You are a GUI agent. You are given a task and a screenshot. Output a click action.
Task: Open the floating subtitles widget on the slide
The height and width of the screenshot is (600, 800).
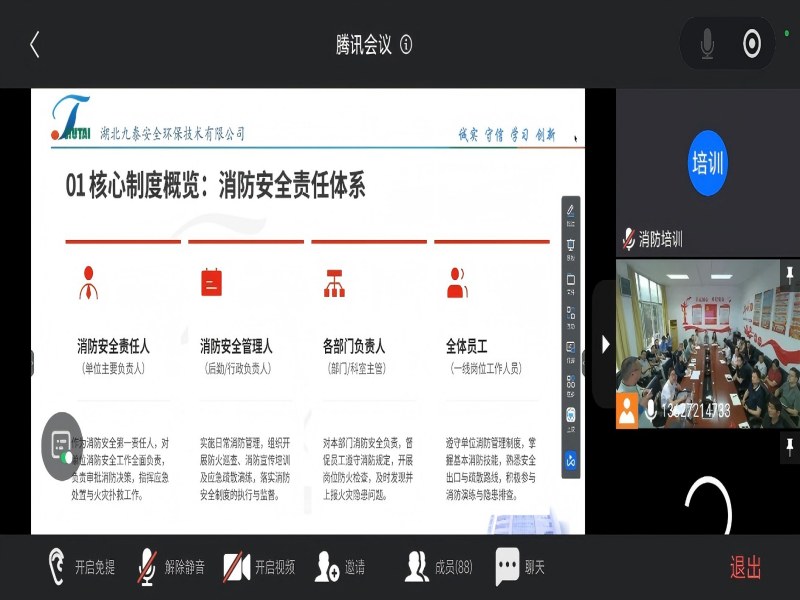pos(62,446)
